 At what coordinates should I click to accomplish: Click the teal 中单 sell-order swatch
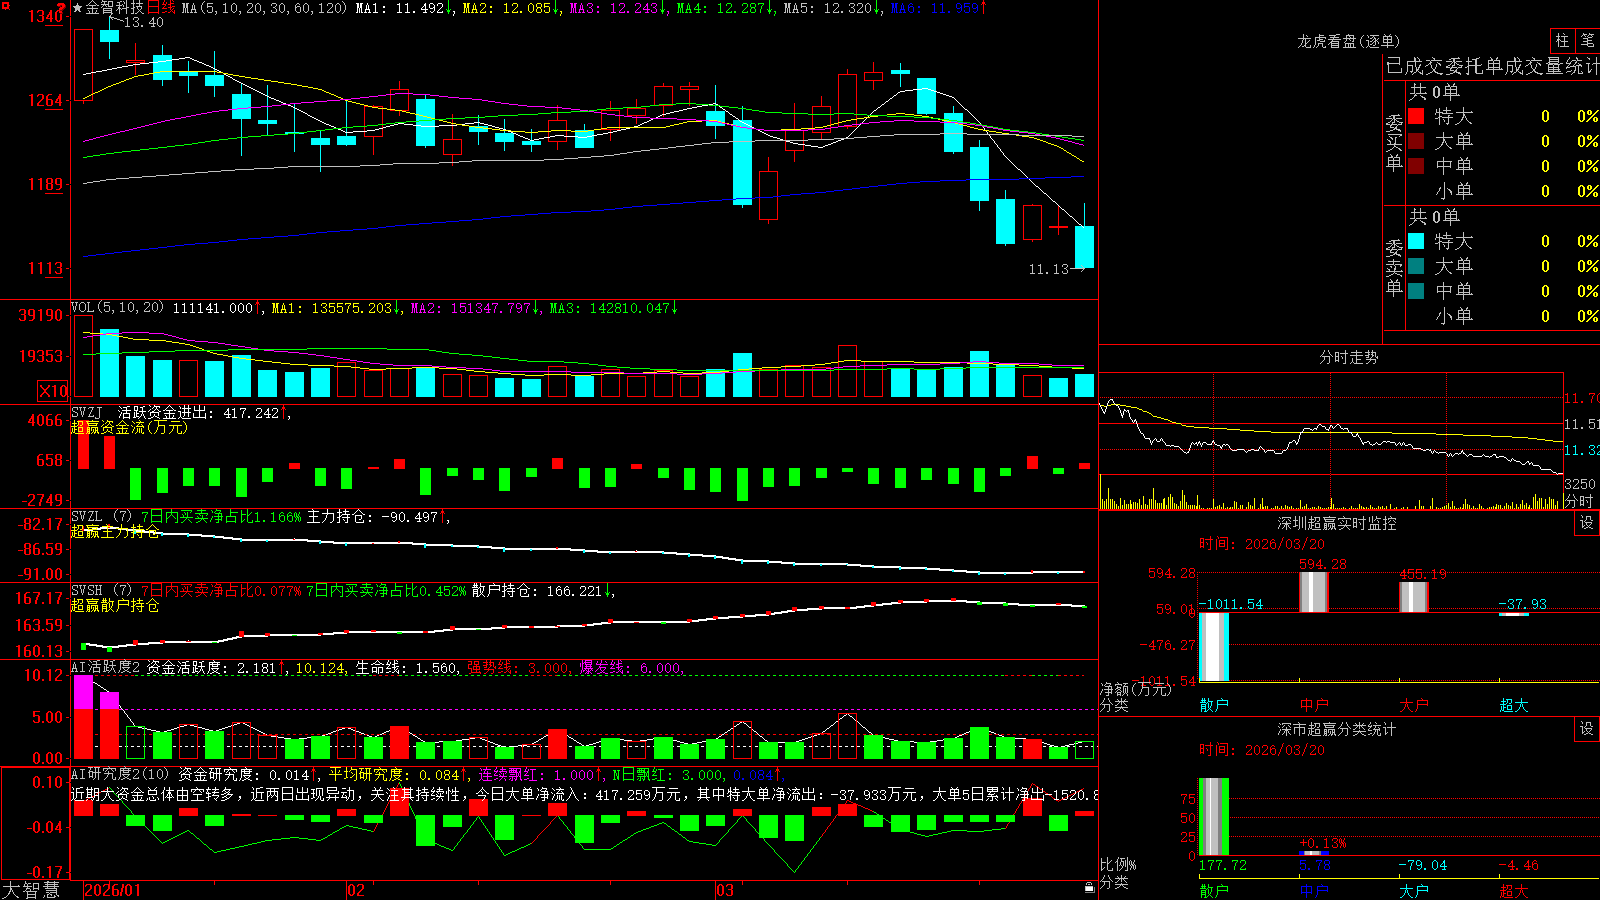tap(1416, 290)
